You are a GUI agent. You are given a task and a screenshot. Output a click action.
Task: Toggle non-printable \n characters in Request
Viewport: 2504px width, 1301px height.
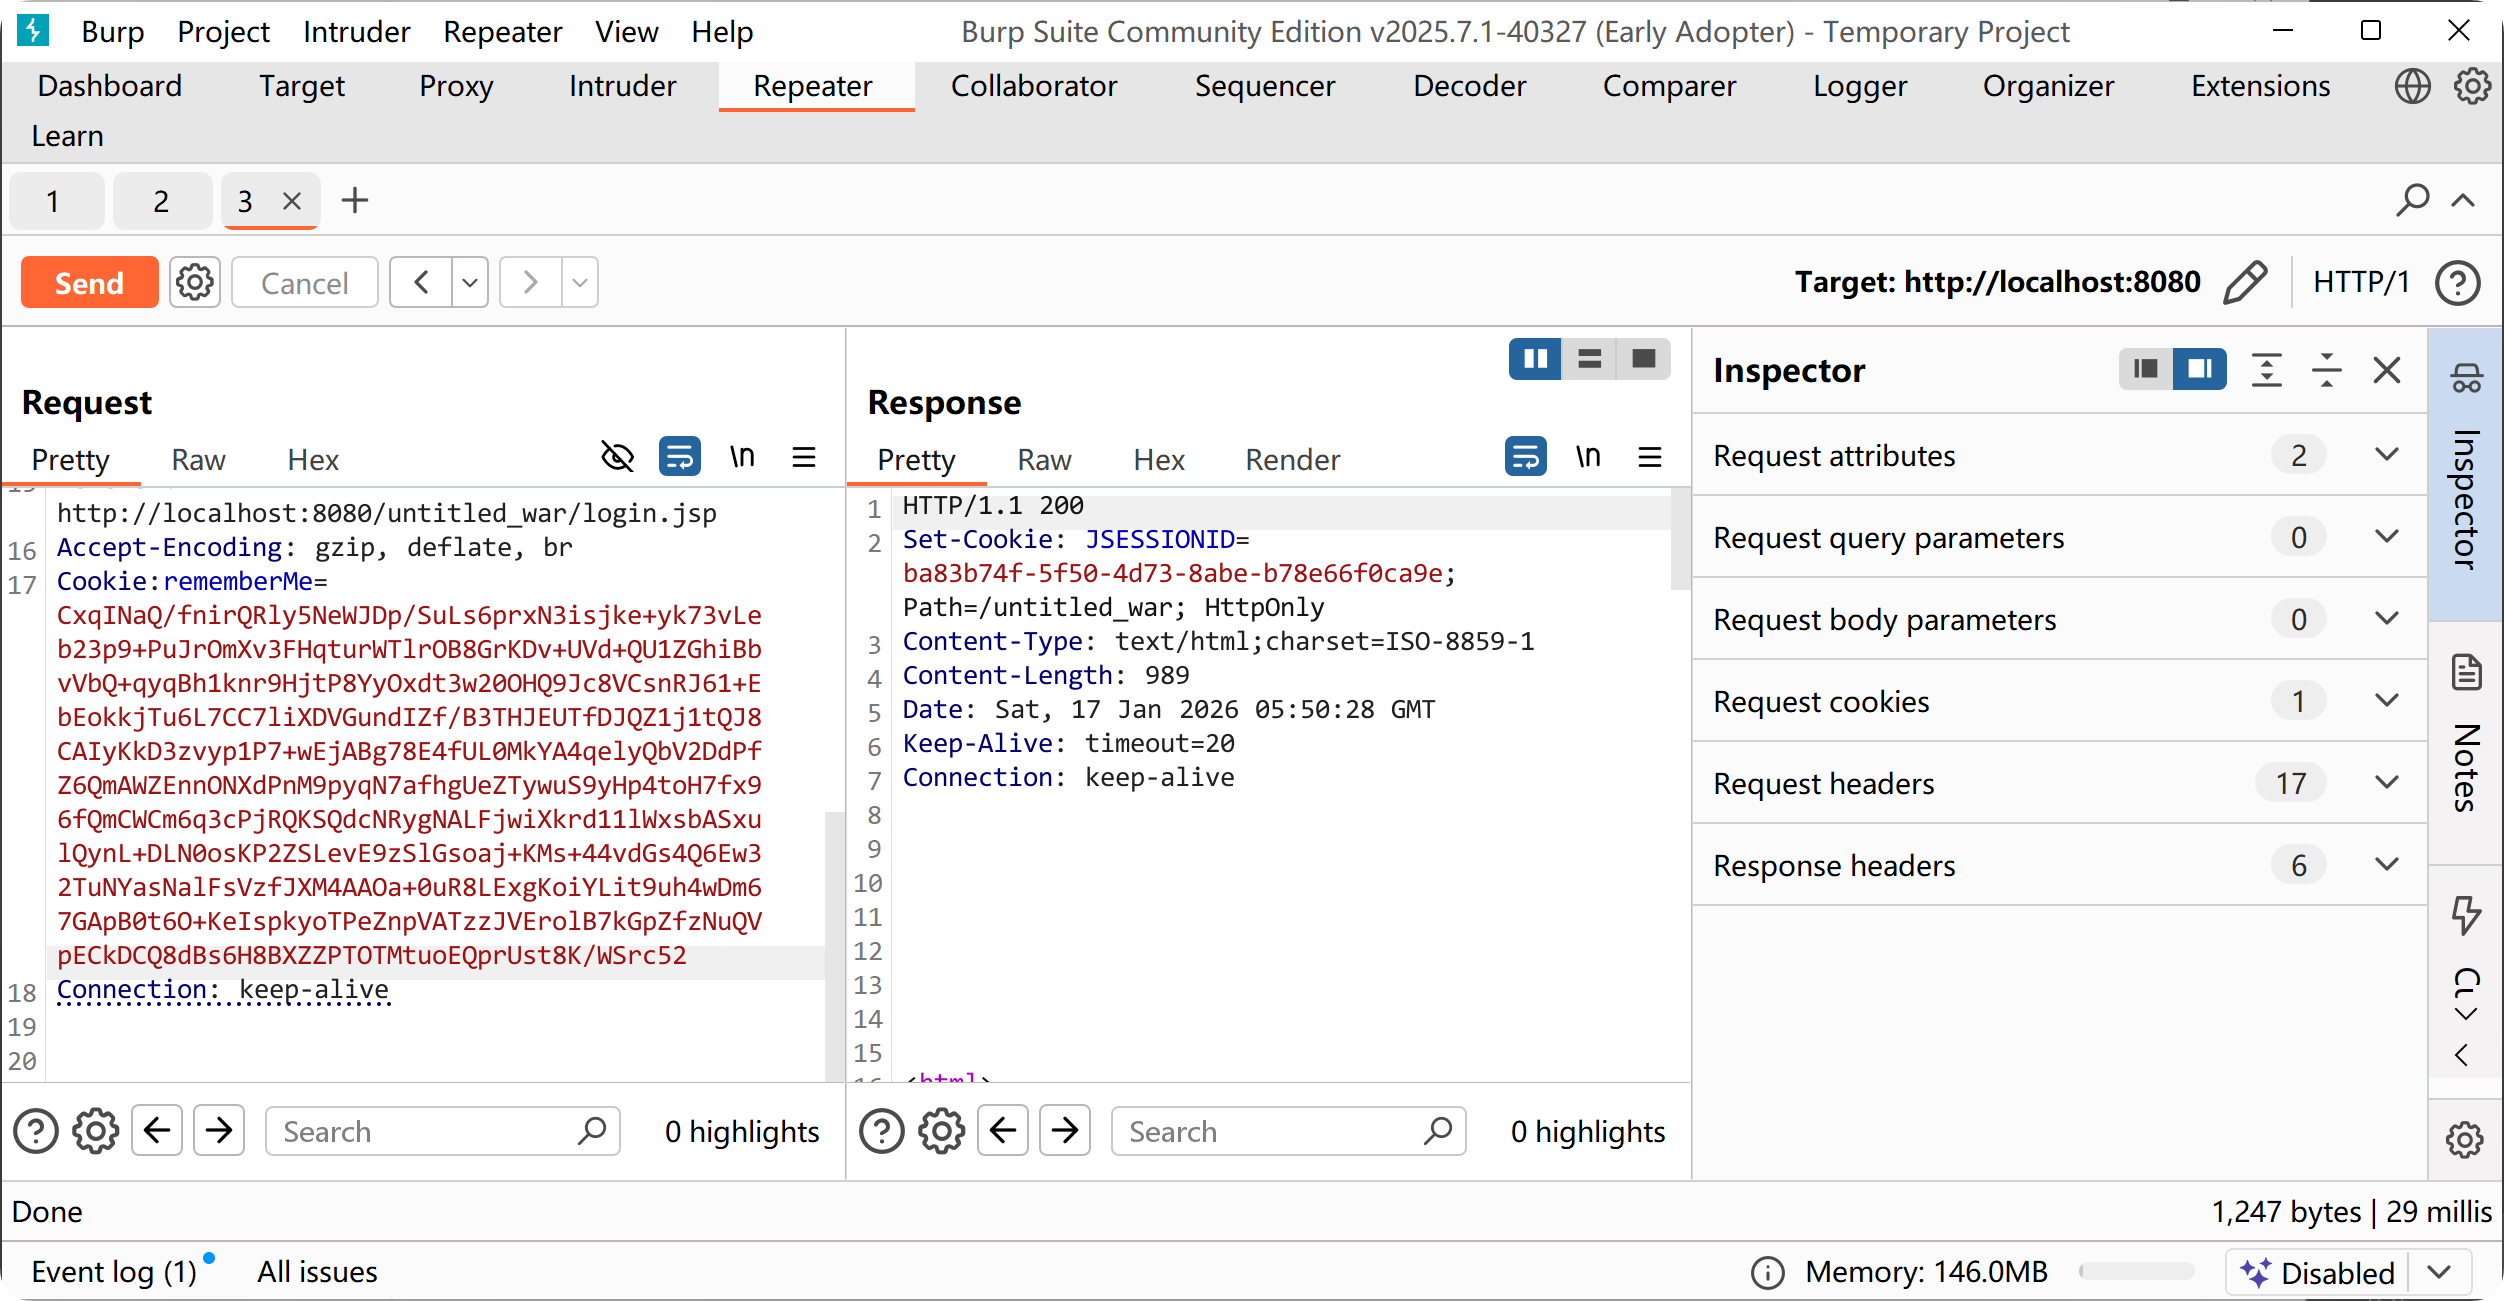[x=742, y=457]
